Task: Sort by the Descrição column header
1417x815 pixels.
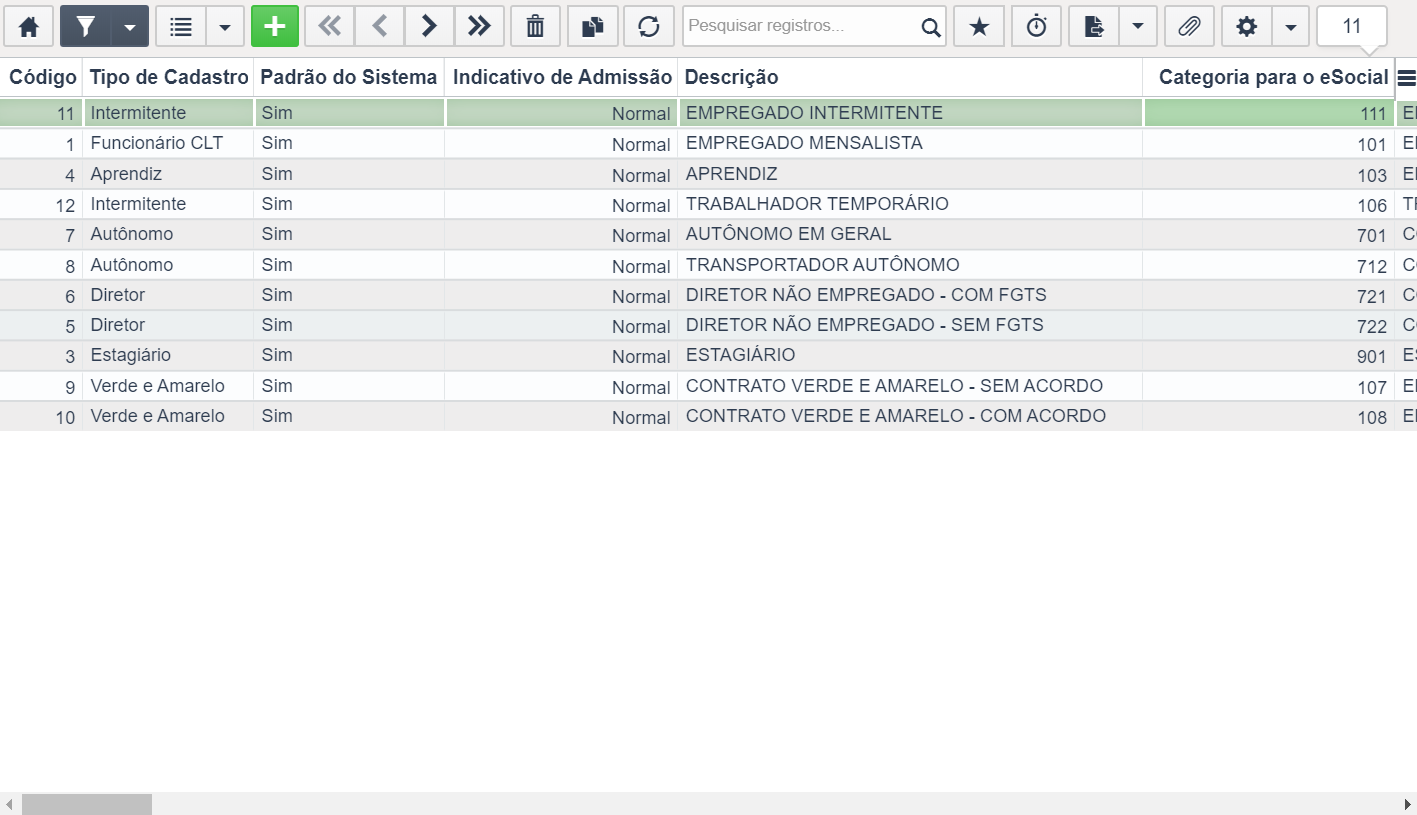Action: click(x=910, y=77)
